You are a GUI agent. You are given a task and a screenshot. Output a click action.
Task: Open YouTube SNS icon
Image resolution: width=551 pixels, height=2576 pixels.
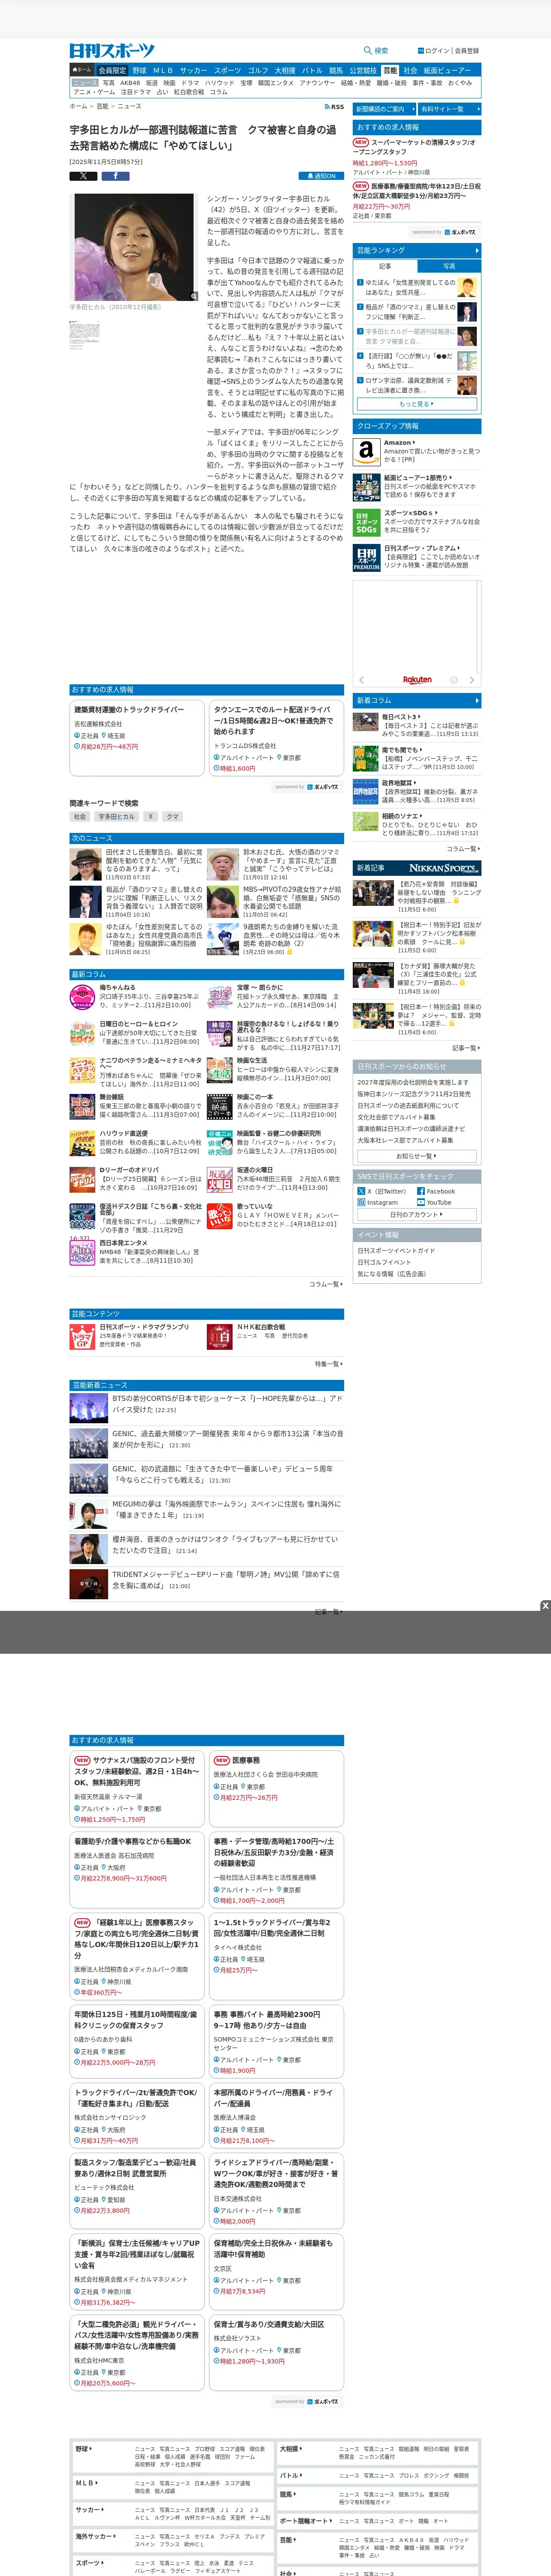click(421, 1202)
